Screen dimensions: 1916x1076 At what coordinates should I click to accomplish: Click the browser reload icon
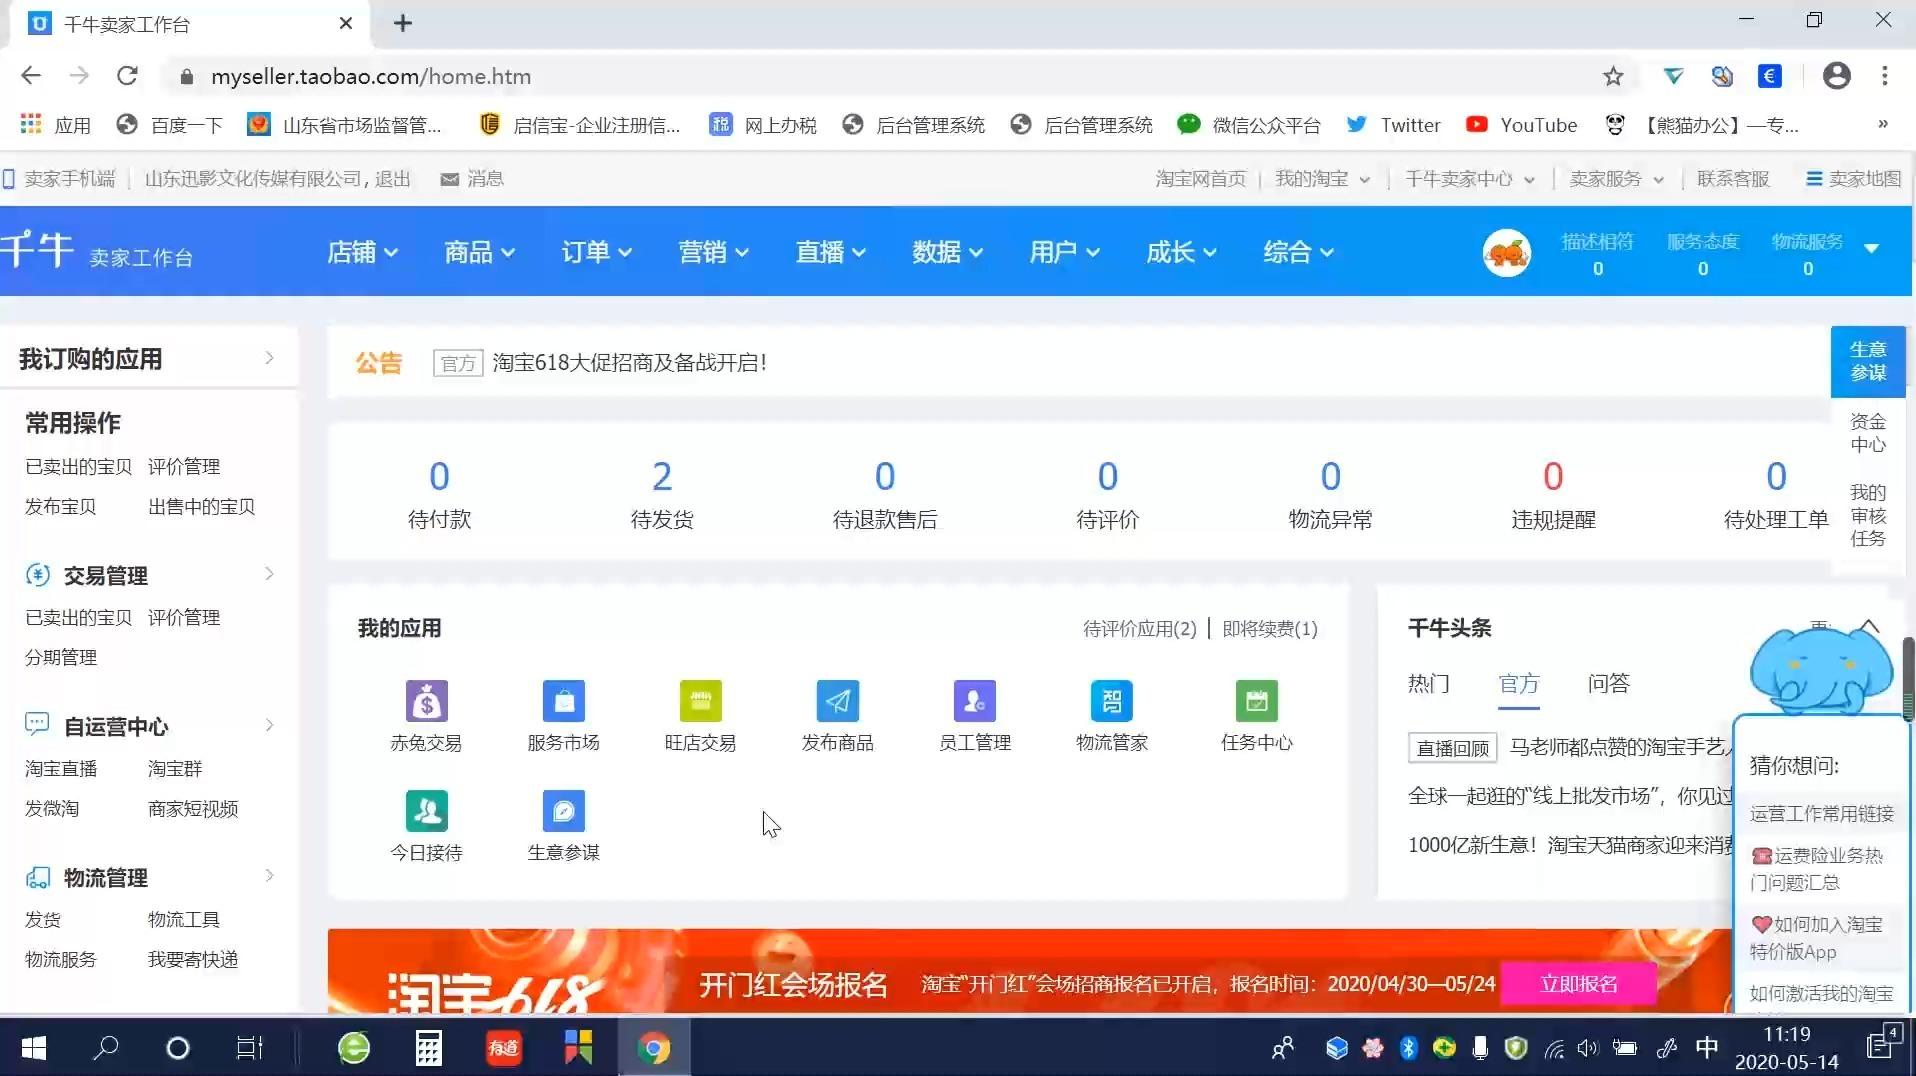coord(127,76)
